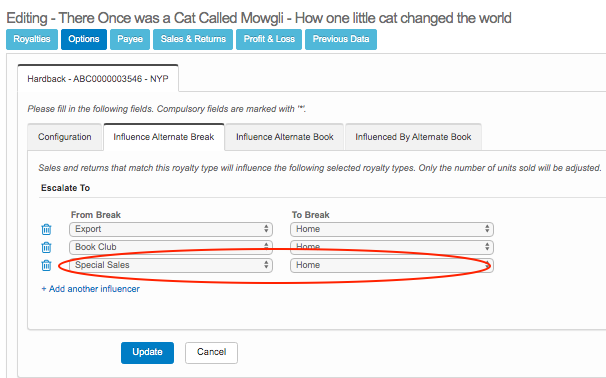Open Sales & Returns section
Image resolution: width=606 pixels, height=378 pixels.
(x=193, y=39)
